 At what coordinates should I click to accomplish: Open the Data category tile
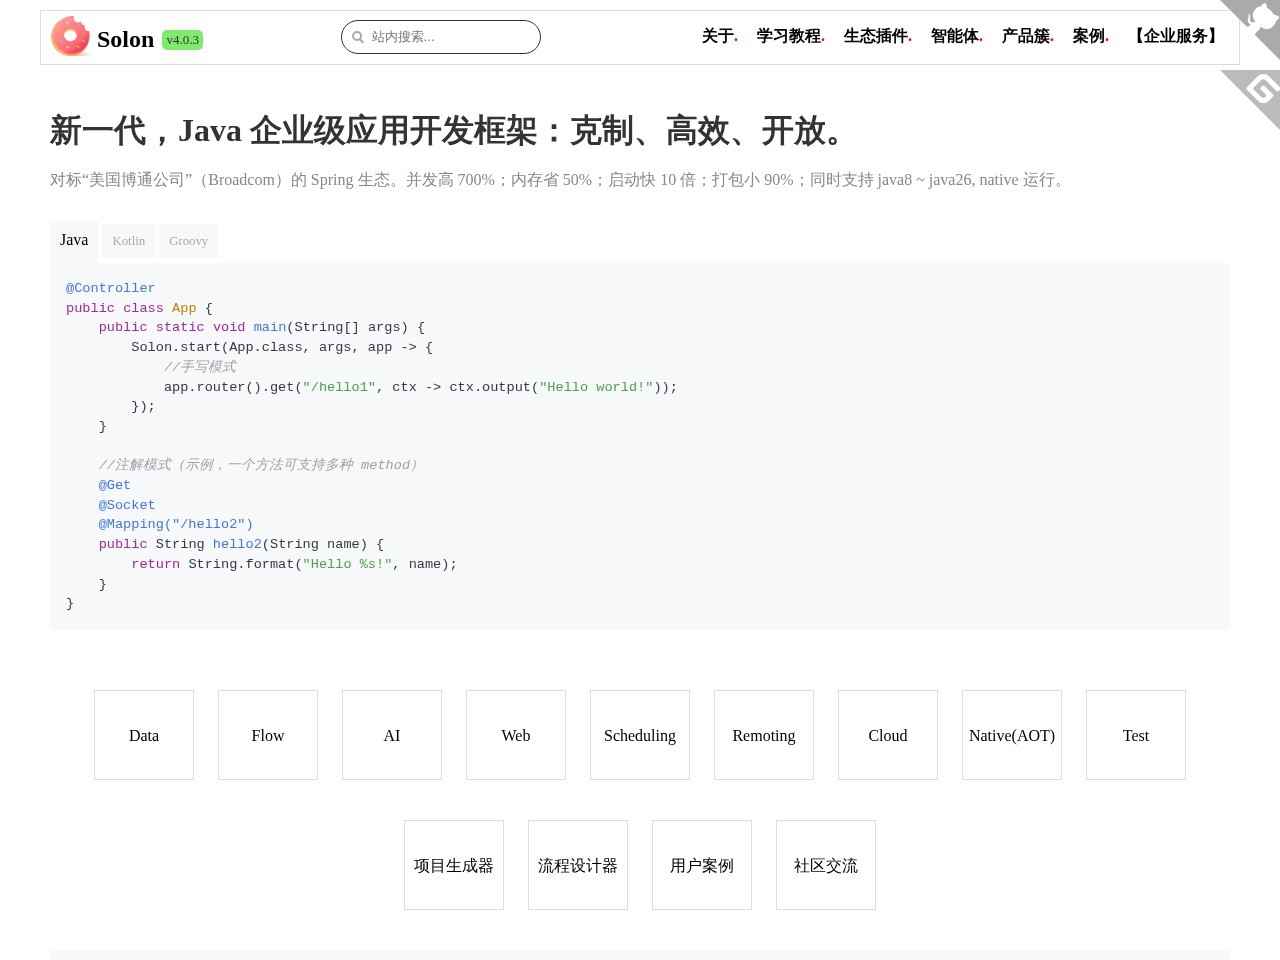pyautogui.click(x=144, y=735)
